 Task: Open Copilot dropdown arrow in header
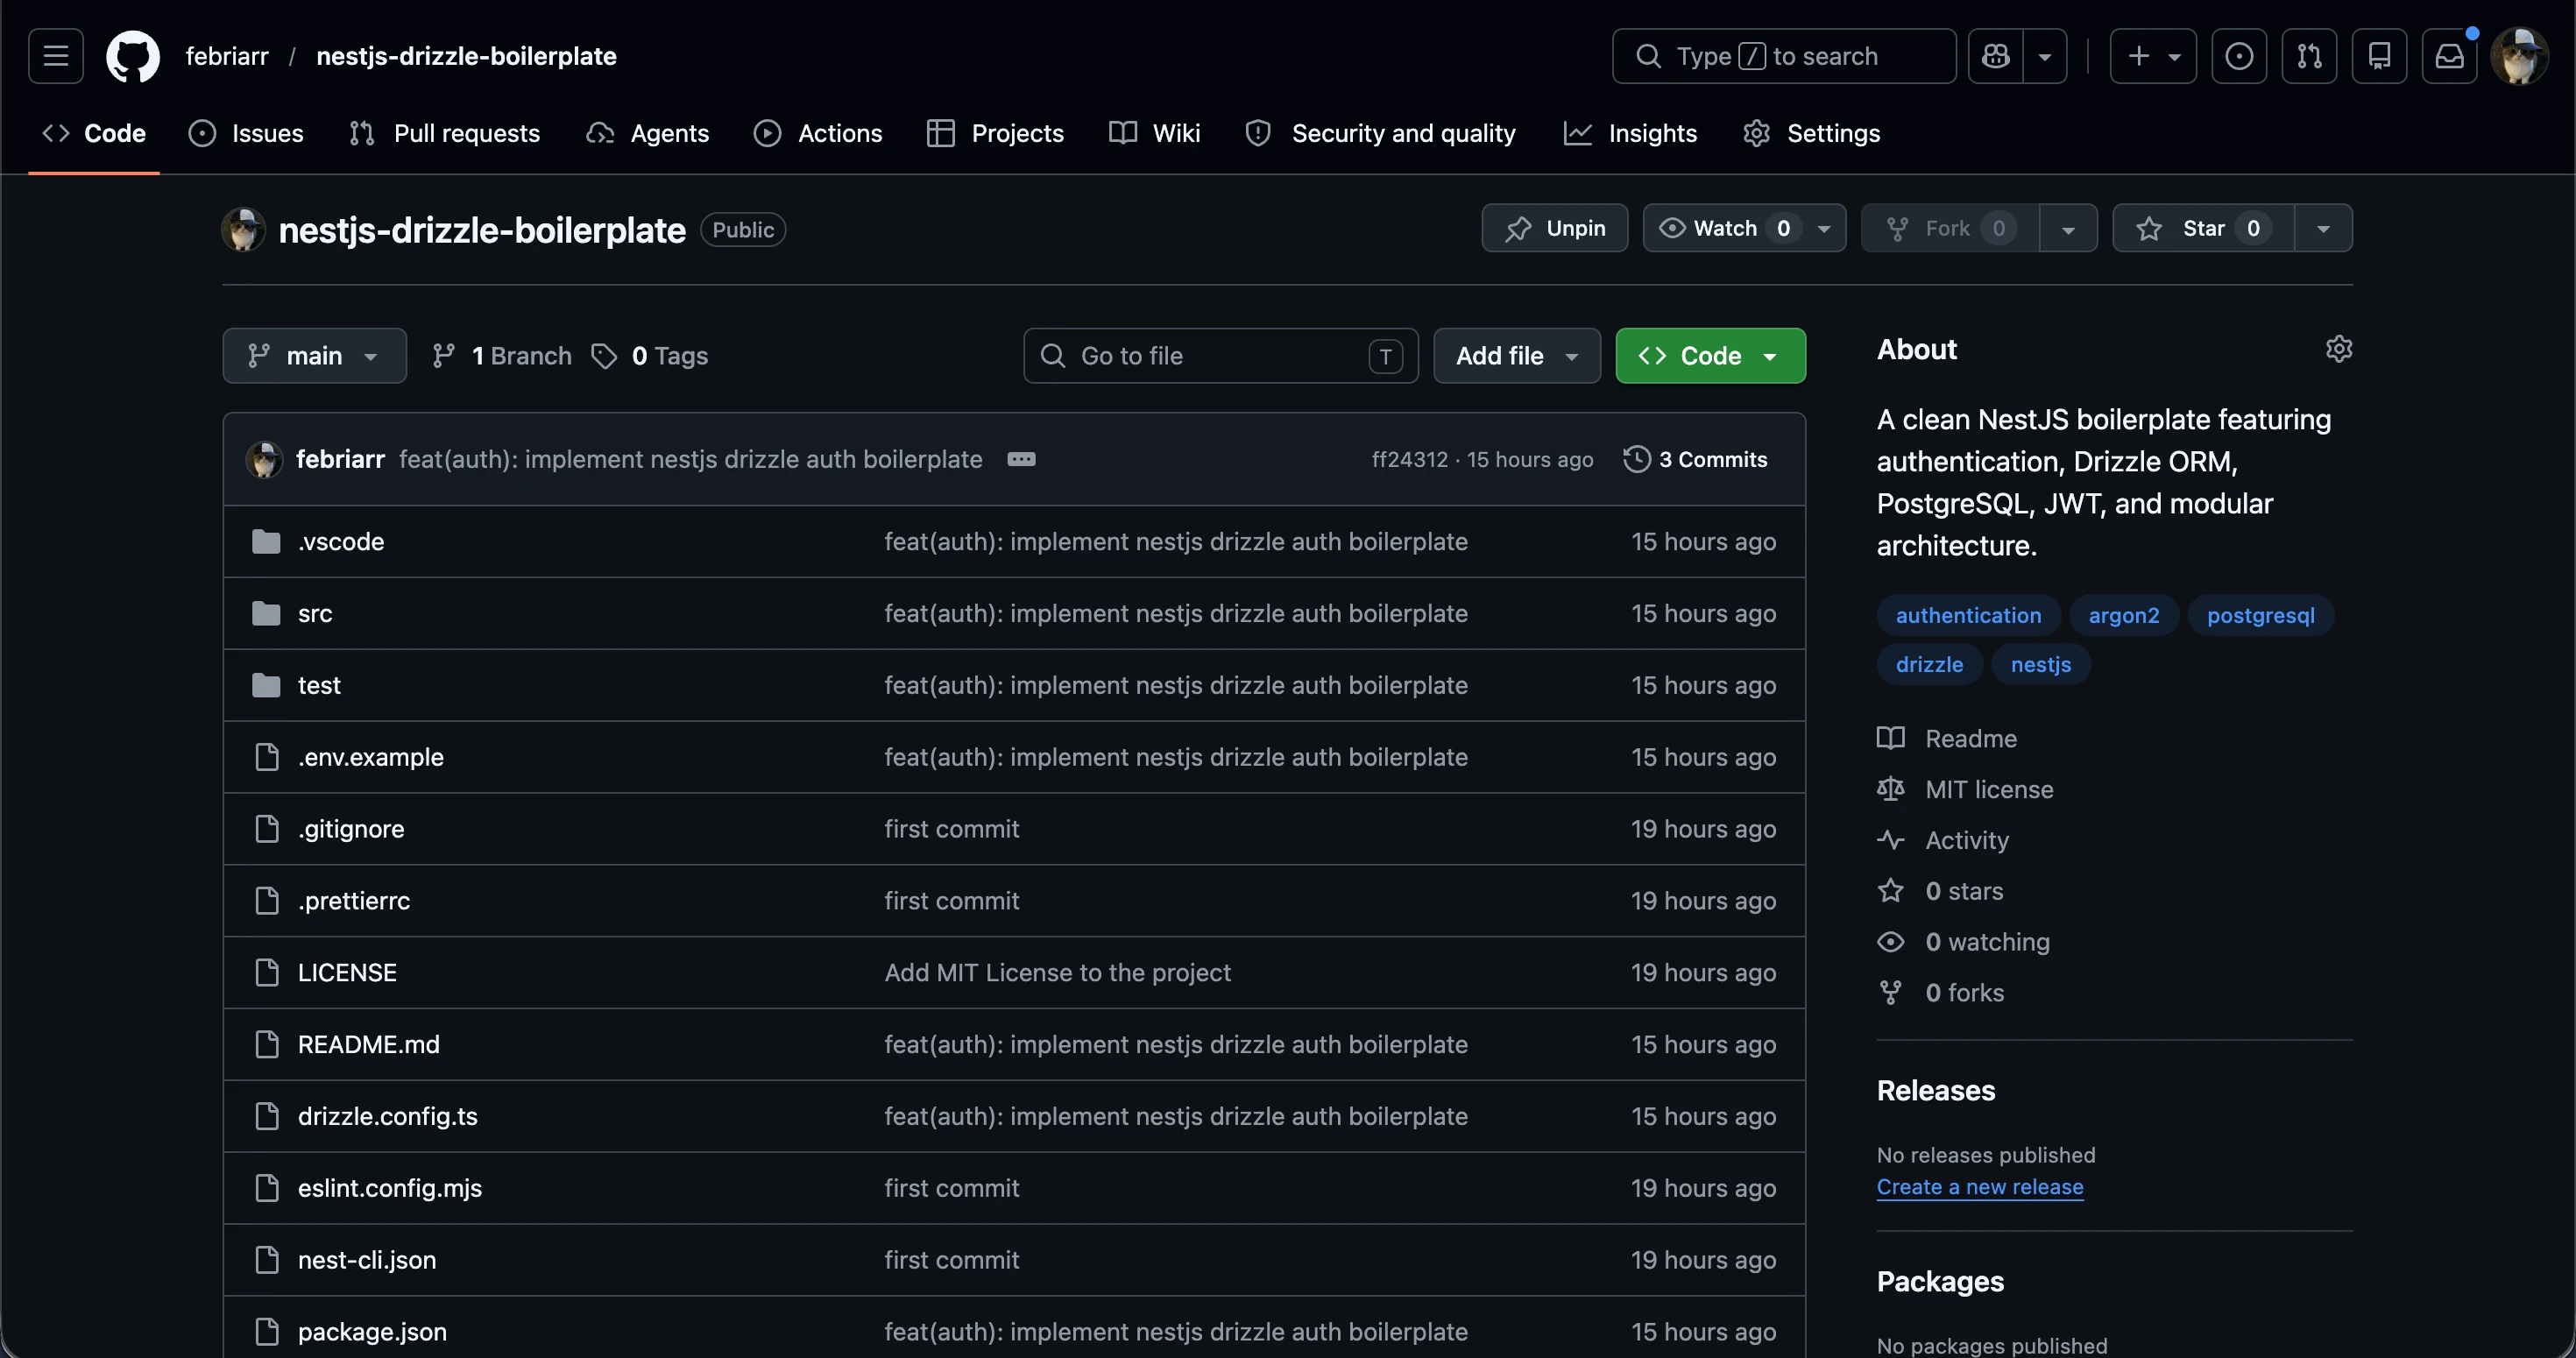[x=2045, y=56]
